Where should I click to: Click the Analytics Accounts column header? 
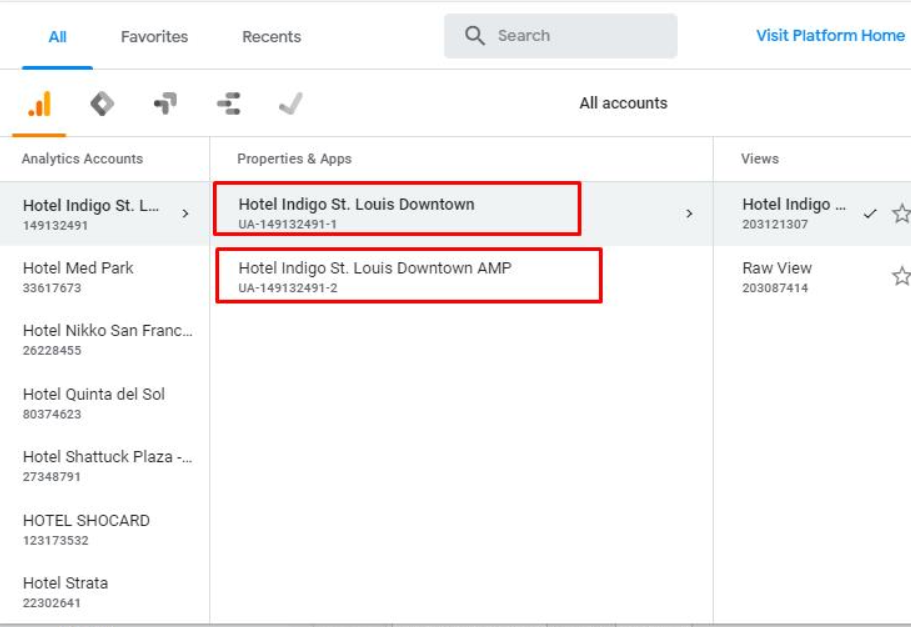(x=82, y=159)
